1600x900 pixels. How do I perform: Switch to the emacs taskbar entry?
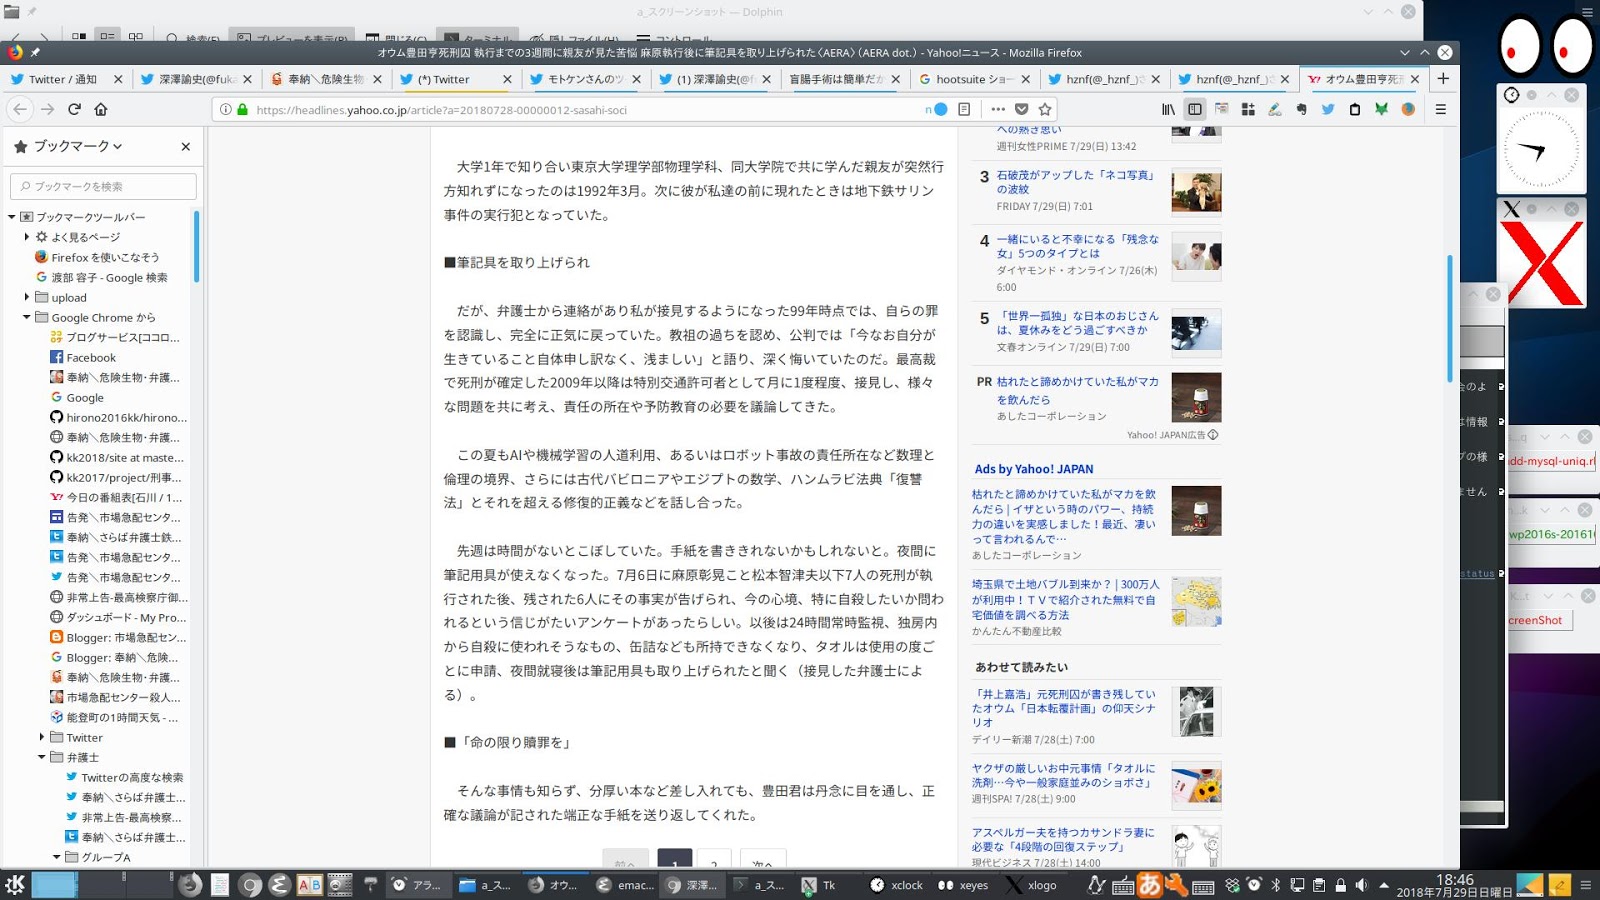click(x=625, y=885)
